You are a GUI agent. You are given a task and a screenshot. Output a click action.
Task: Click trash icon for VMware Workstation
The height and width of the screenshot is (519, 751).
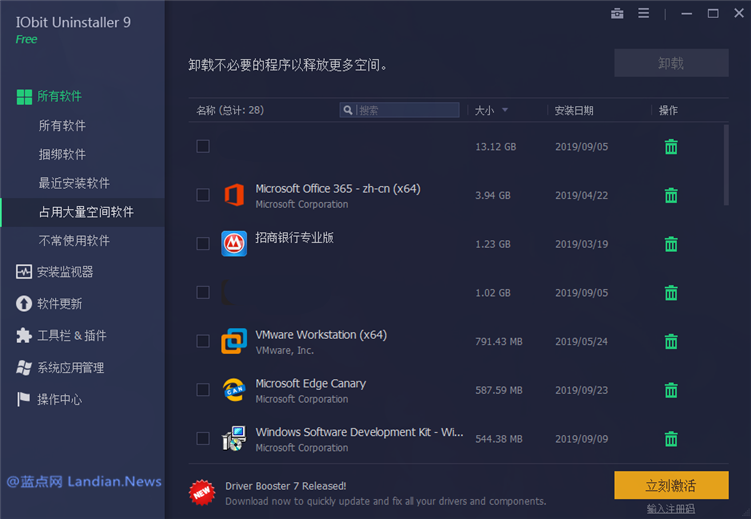pos(671,341)
